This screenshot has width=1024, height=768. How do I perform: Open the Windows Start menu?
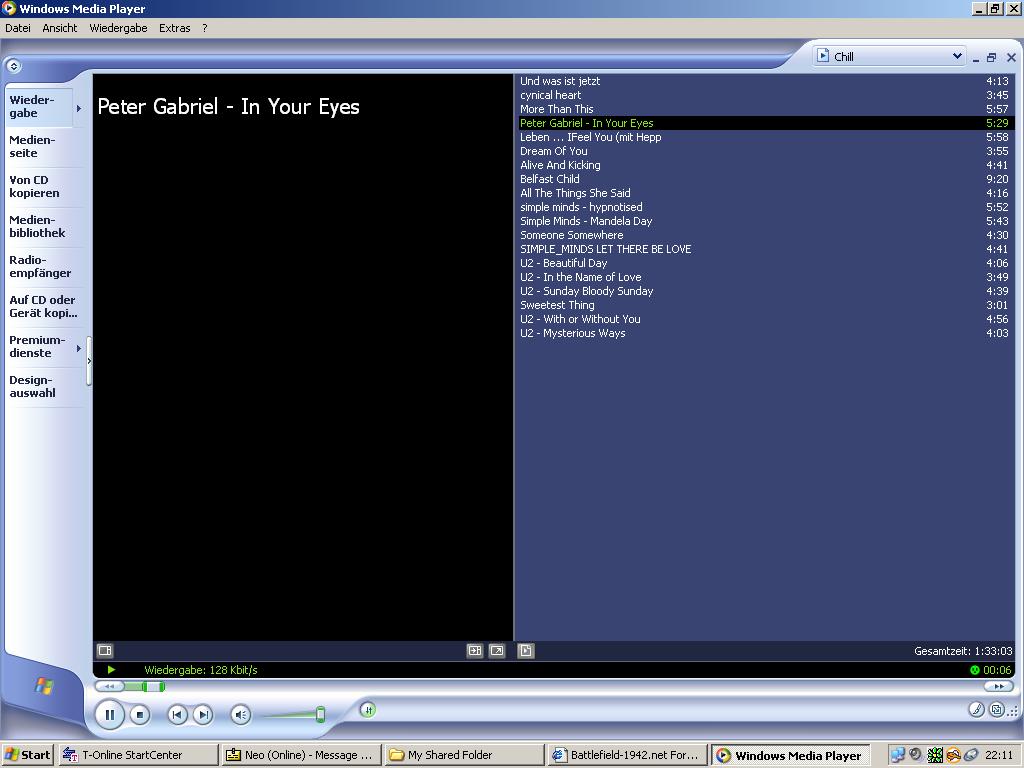[27, 755]
